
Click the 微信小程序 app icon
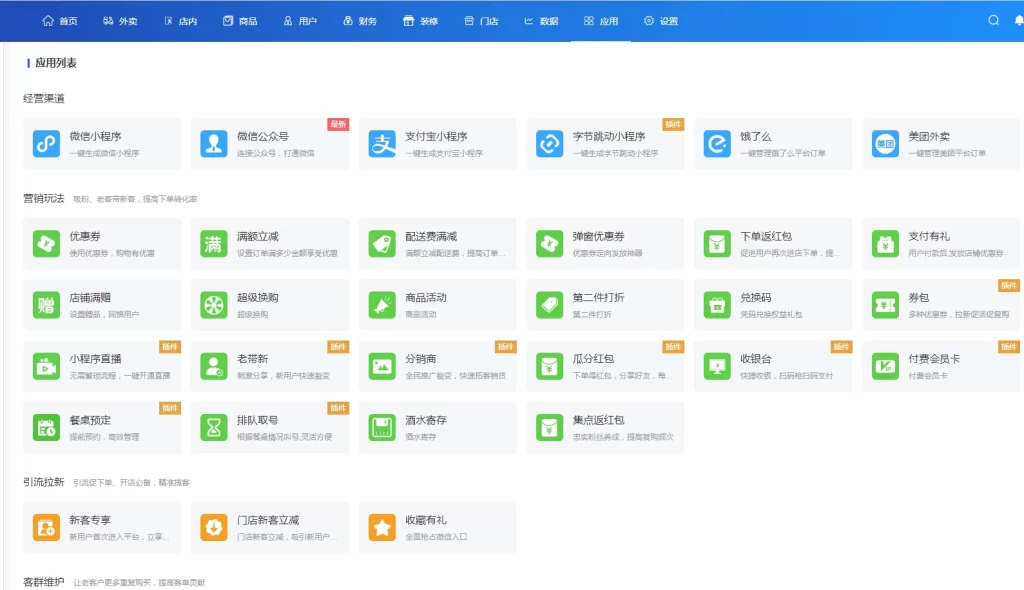[46, 144]
